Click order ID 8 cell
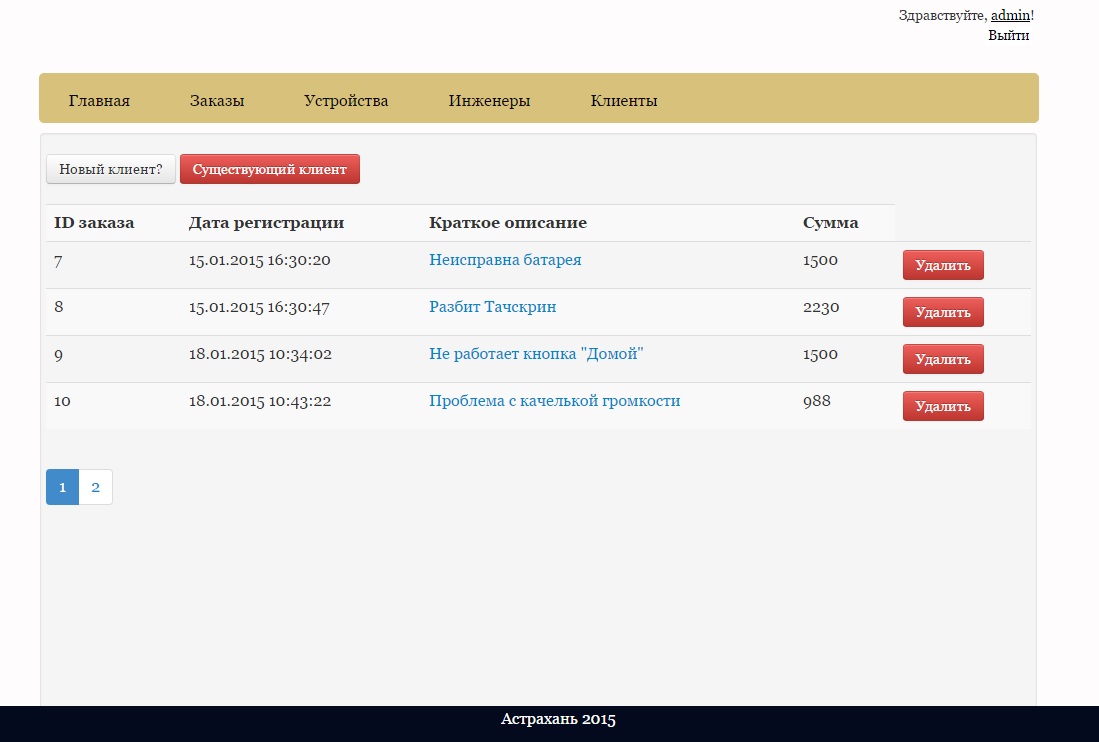1099x742 pixels. point(59,307)
